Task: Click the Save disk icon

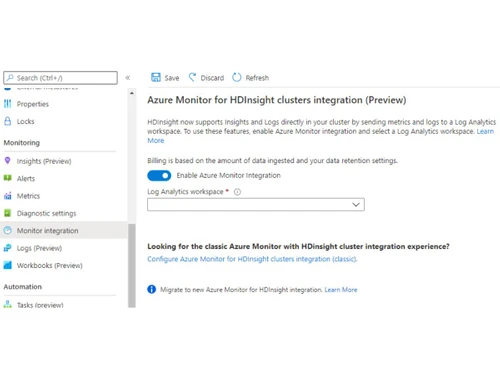Action: 156,77
